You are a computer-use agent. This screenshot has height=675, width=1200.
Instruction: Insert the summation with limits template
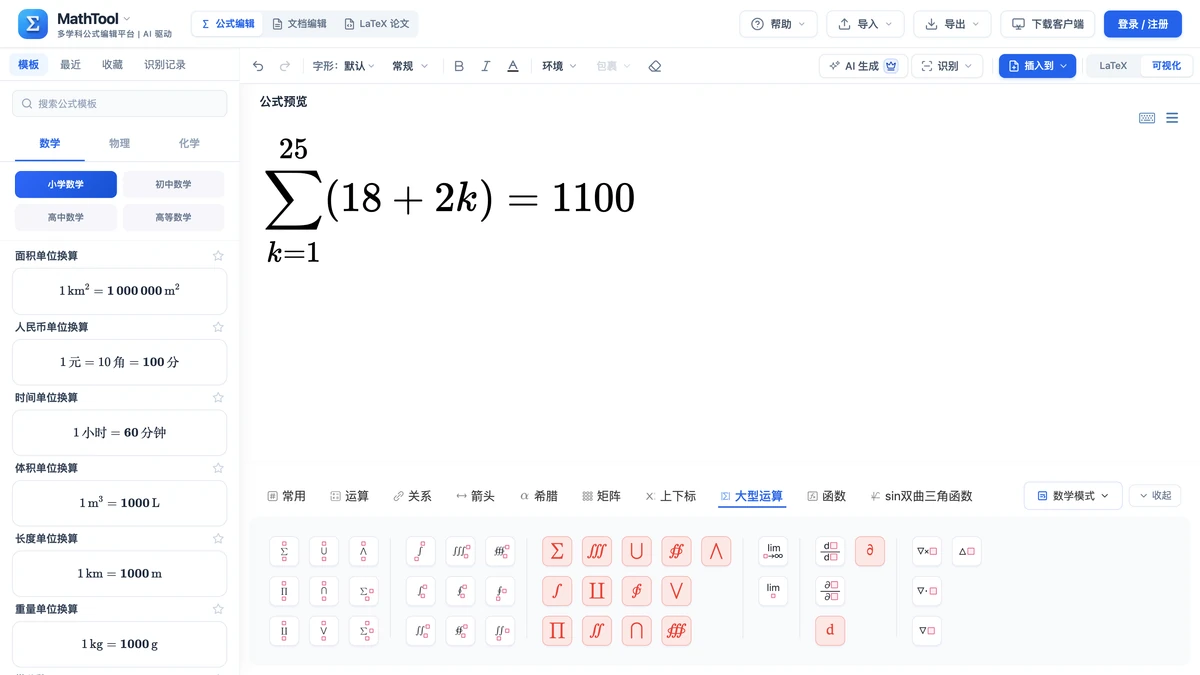tap(284, 551)
